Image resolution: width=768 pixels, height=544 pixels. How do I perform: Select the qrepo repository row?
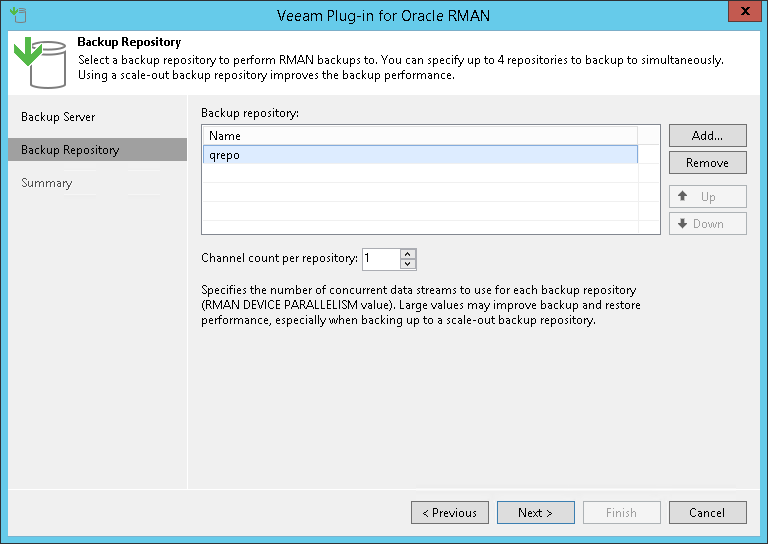420,155
